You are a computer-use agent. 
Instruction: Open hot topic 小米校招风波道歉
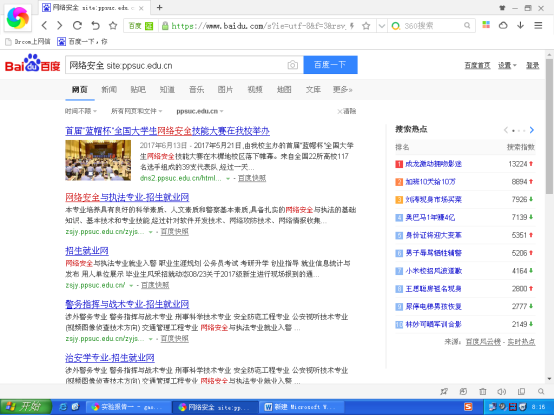click(x=434, y=271)
